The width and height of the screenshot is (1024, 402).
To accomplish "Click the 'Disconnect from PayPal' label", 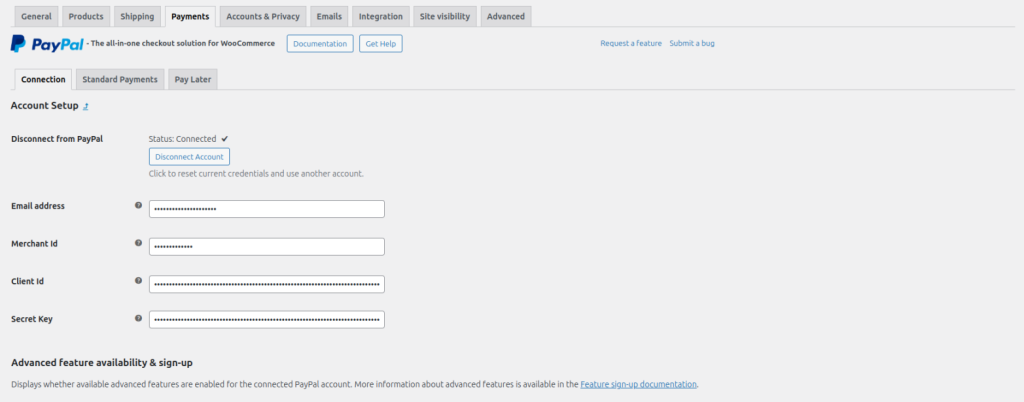I will (57, 139).
